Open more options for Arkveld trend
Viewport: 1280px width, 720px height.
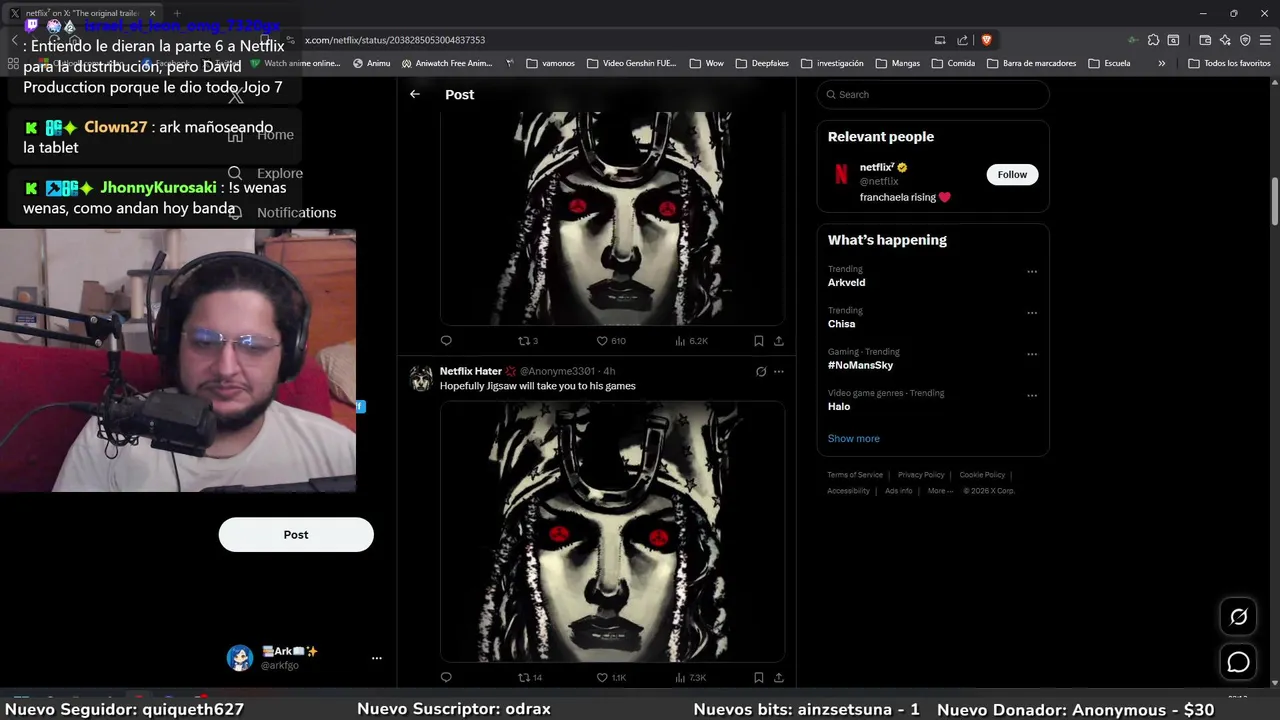[1032, 271]
